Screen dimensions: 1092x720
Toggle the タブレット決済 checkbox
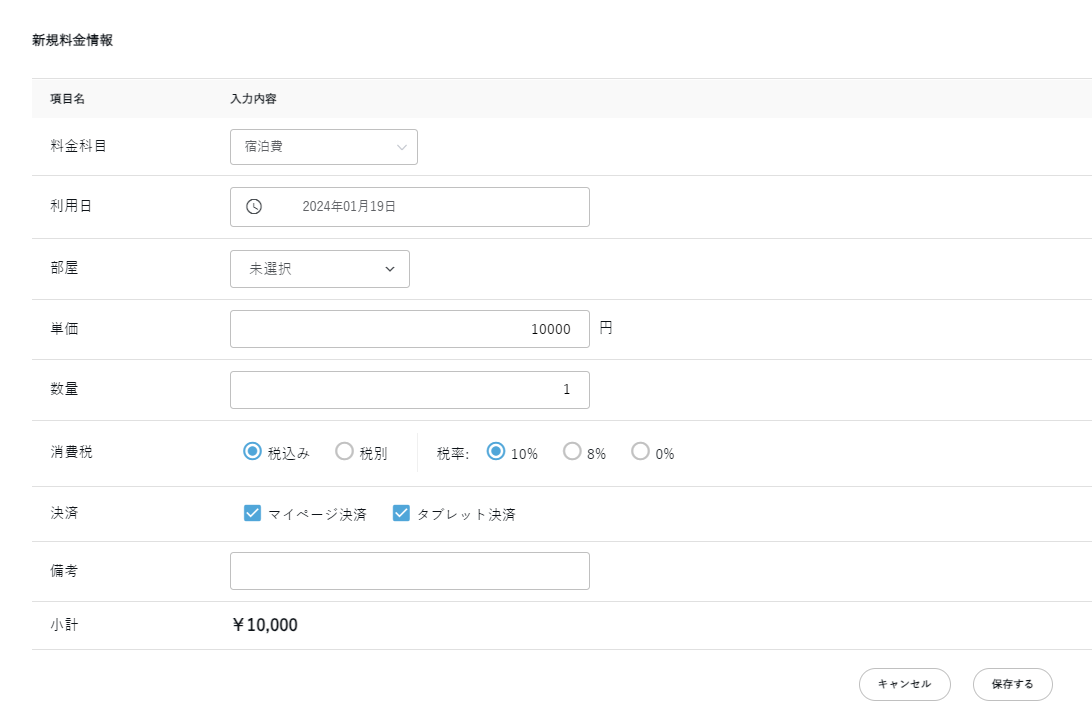[401, 514]
